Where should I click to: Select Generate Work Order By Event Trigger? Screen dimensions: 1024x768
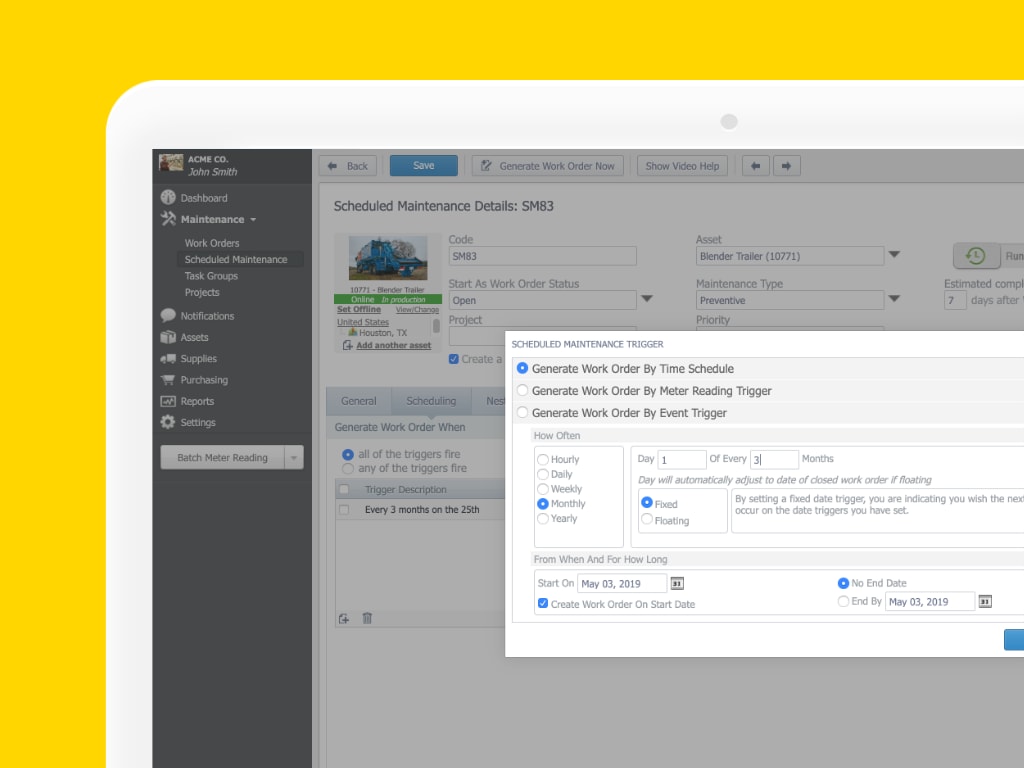(x=522, y=413)
